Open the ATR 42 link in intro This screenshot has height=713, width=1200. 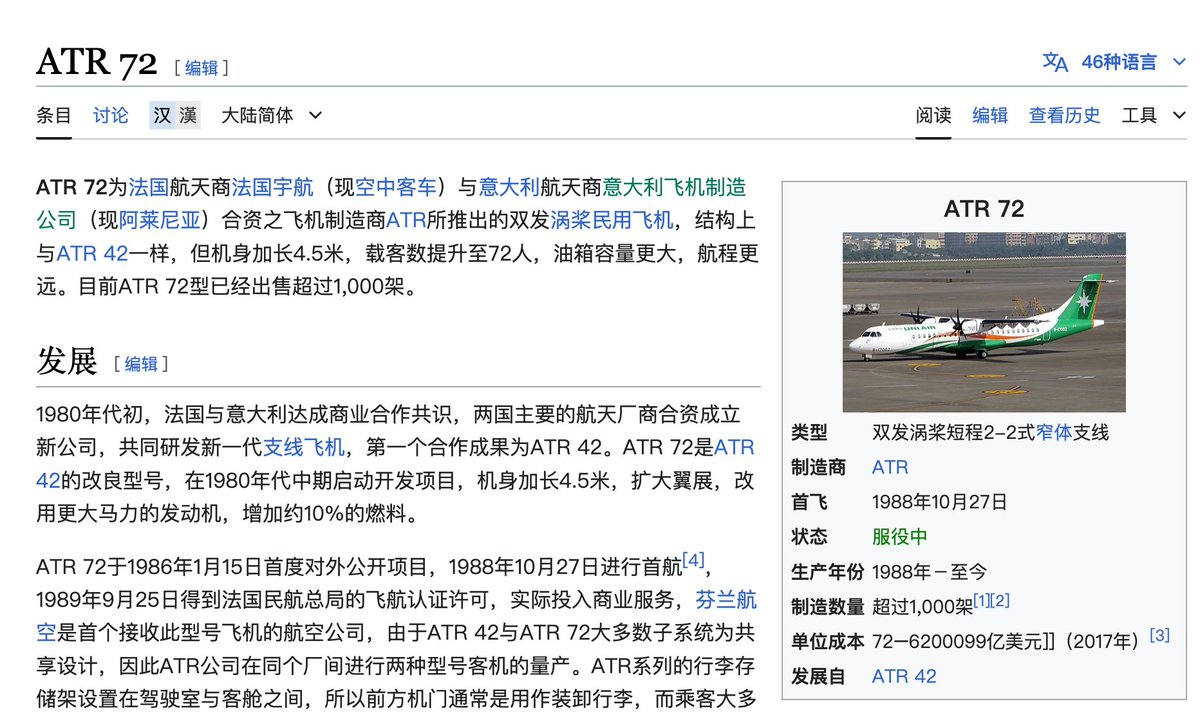[x=92, y=253]
